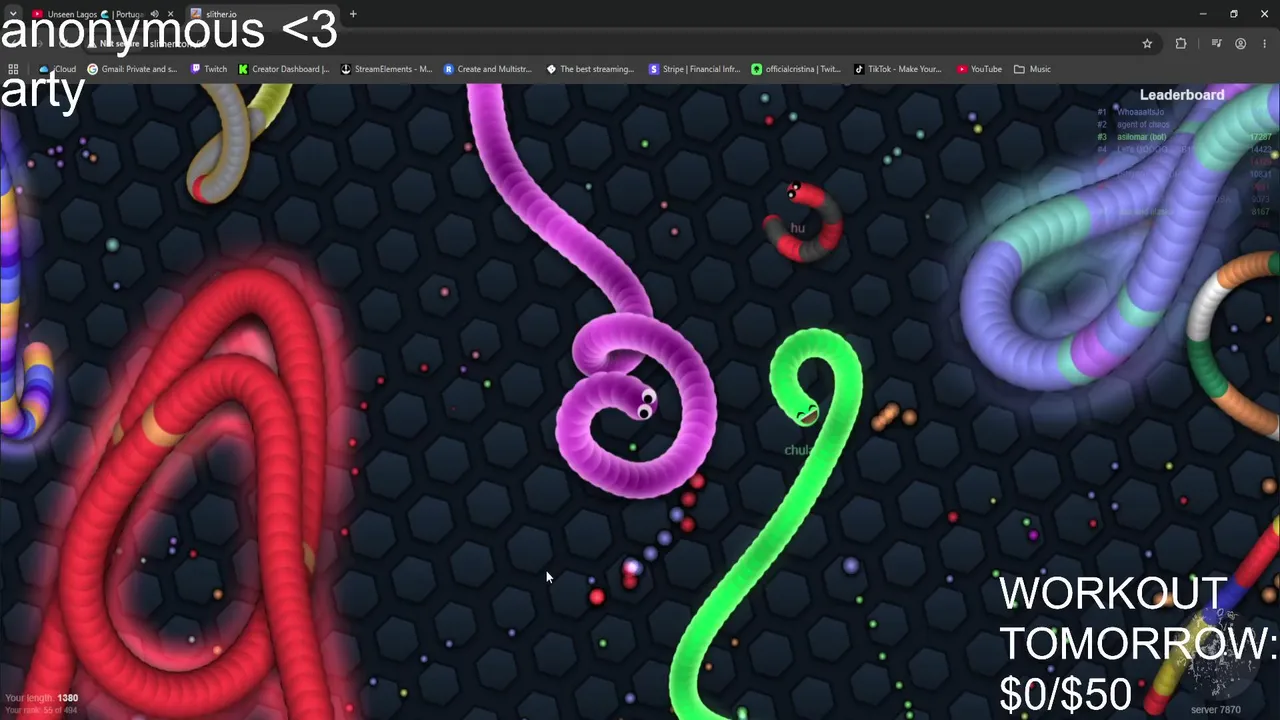Open a new browser tab
The width and height of the screenshot is (1280, 720).
(353, 14)
